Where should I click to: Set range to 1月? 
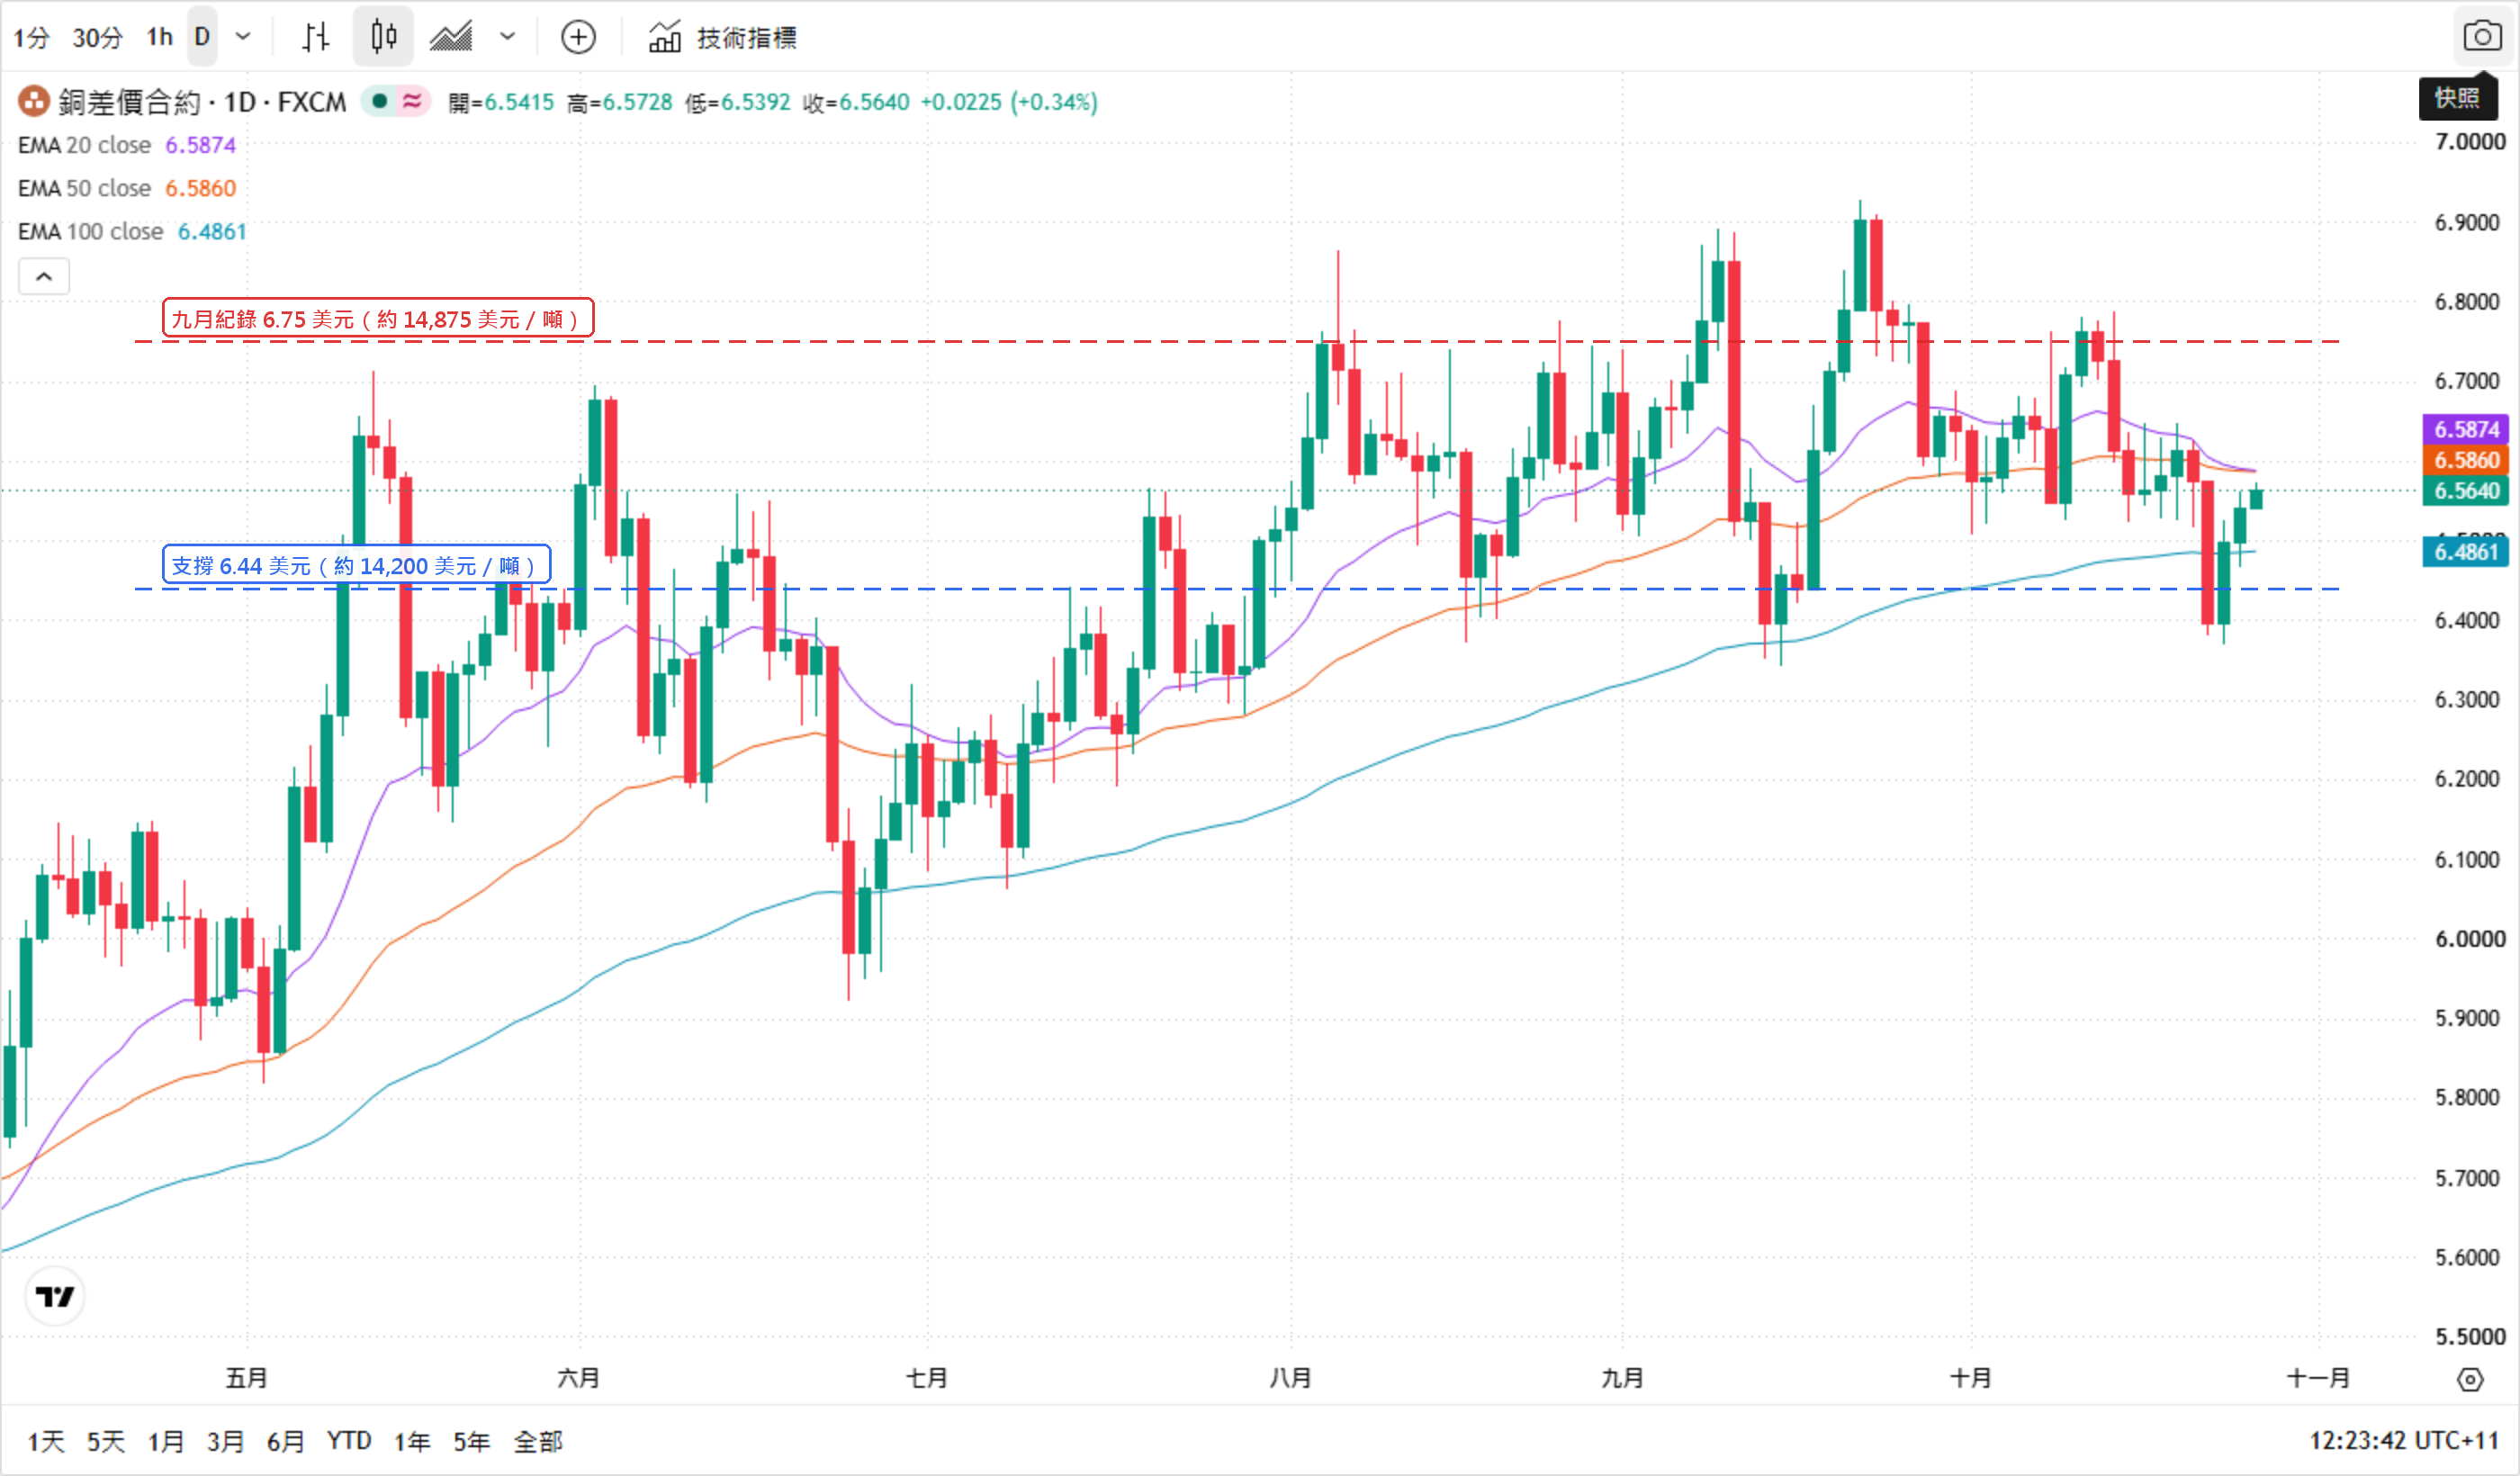pyautogui.click(x=166, y=1441)
